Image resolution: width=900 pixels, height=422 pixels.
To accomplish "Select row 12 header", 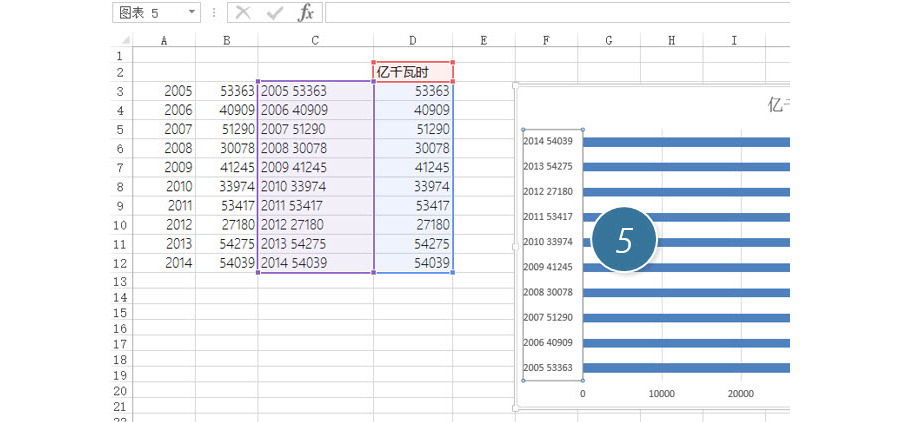I will pos(120,263).
